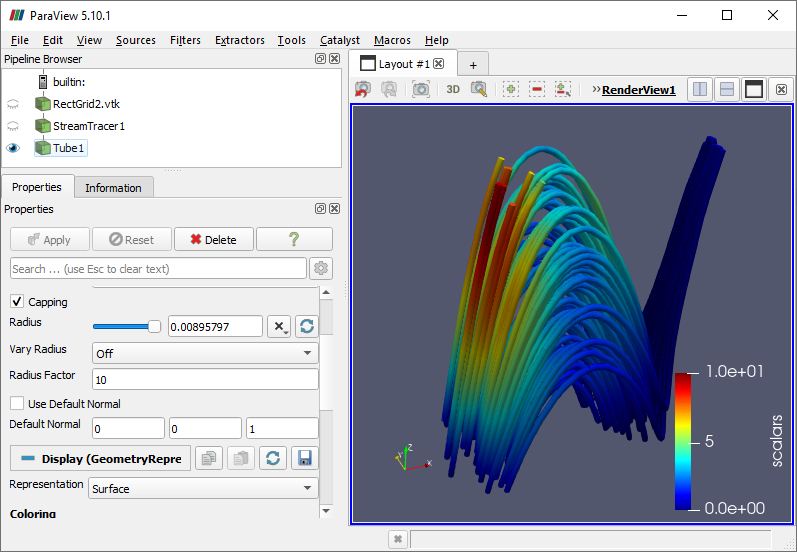797x552 pixels.
Task: Split RenderView1 horizontally
Action: [x=701, y=89]
